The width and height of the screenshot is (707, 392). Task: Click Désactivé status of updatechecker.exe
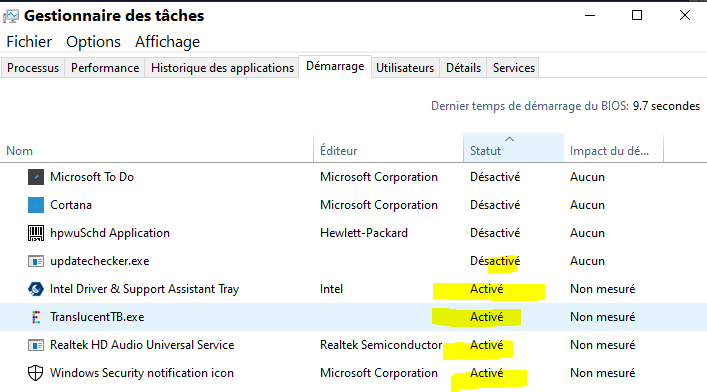pyautogui.click(x=495, y=261)
